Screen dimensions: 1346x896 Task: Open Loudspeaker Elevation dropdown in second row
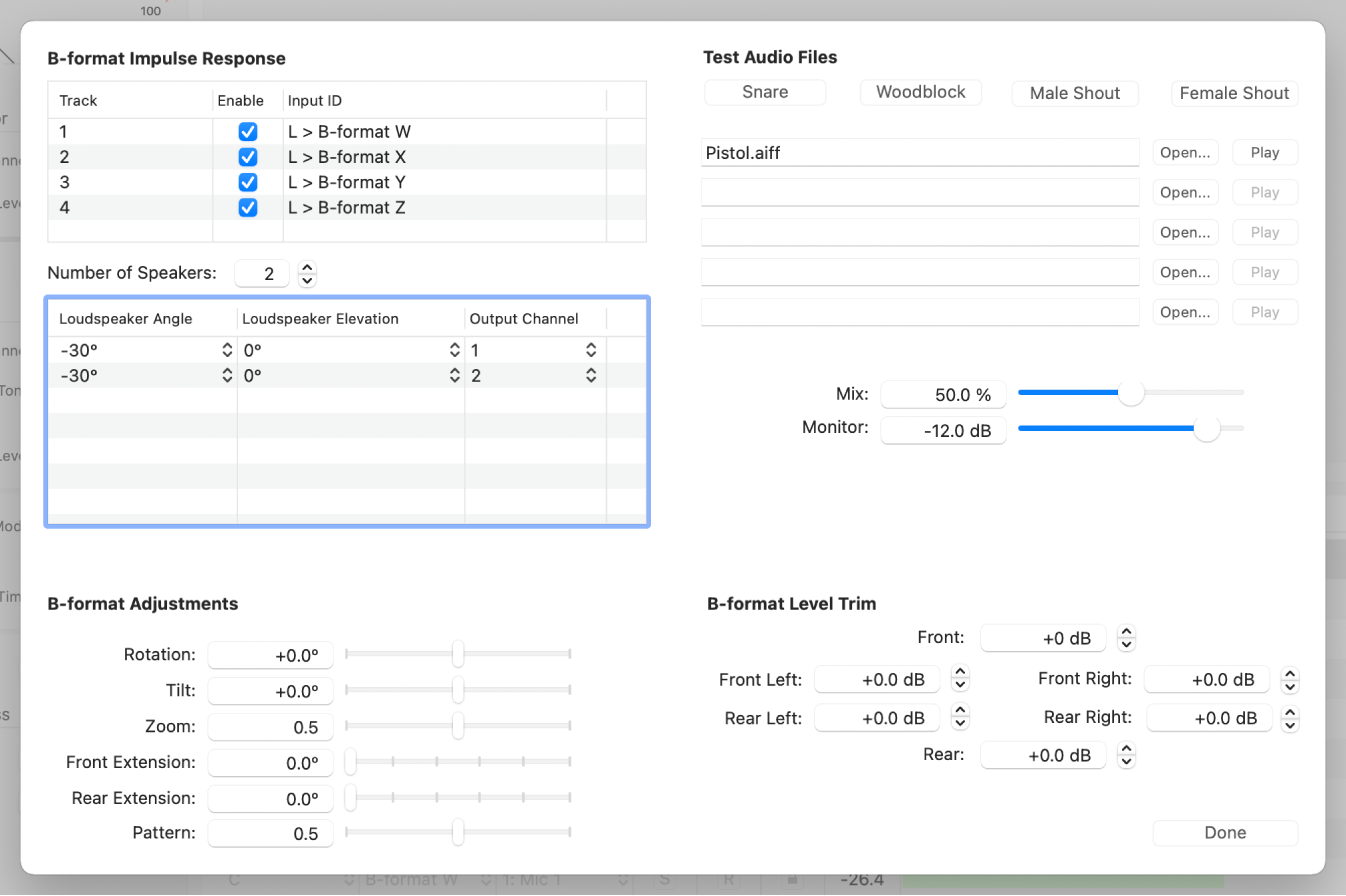tap(452, 376)
